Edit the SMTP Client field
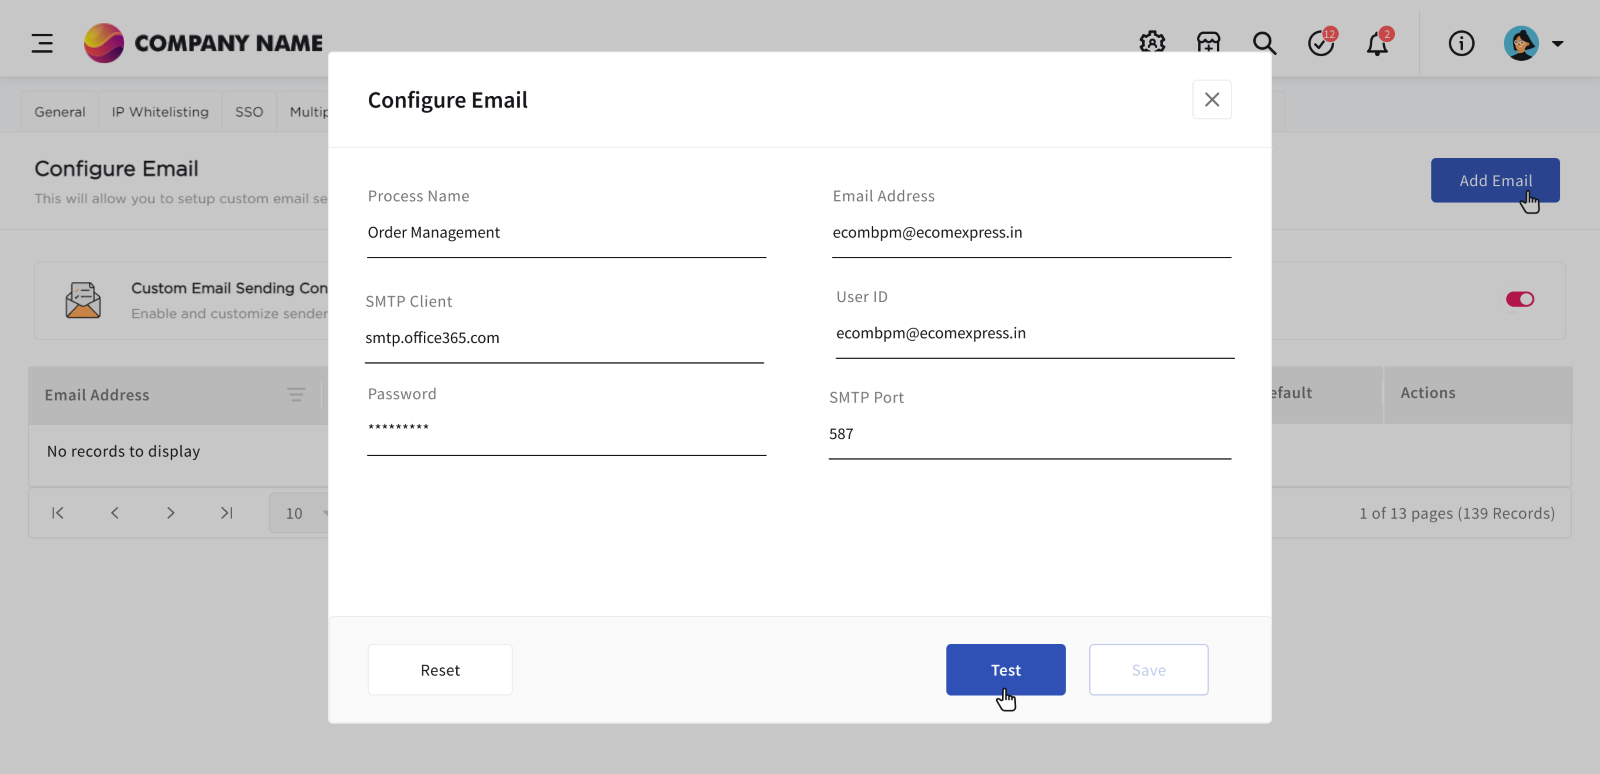Image resolution: width=1600 pixels, height=774 pixels. pyautogui.click(x=564, y=338)
